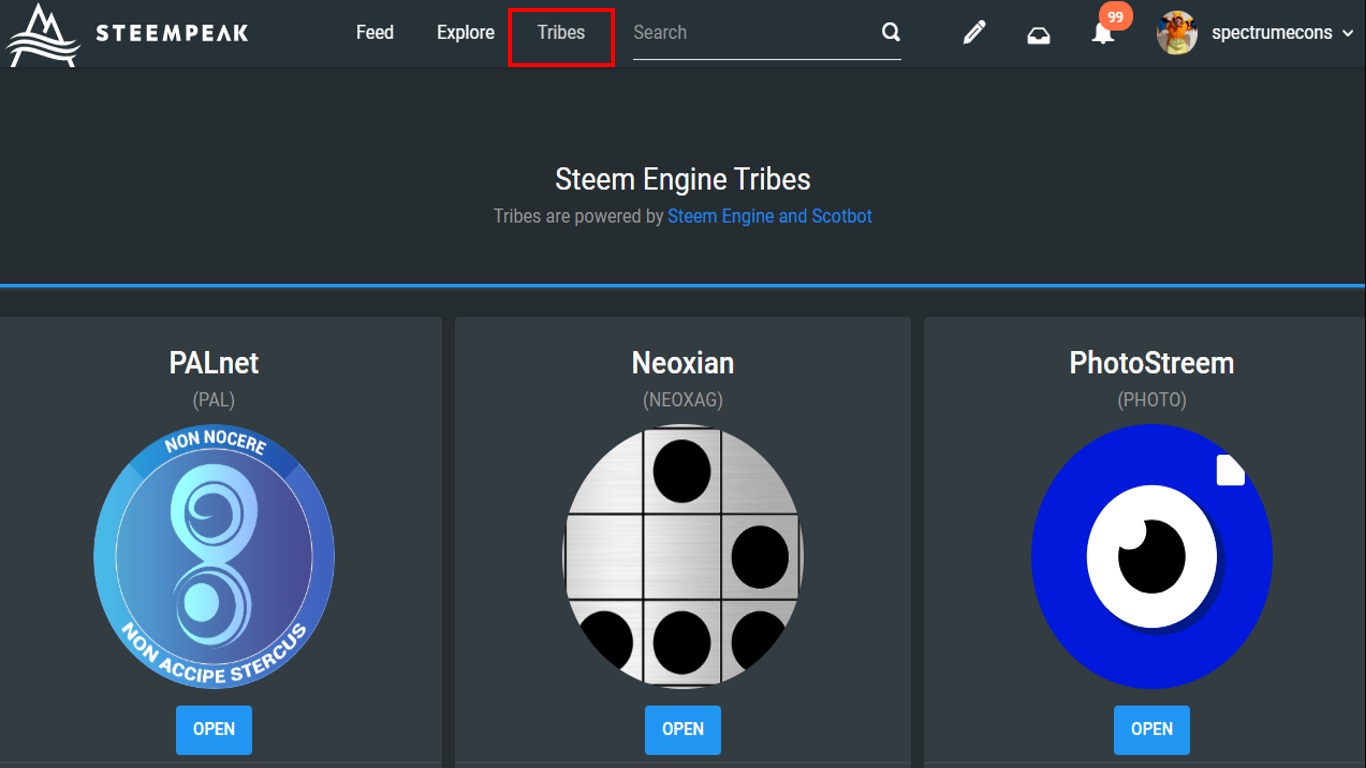Click the Neoxian tribe title
This screenshot has width=1366, height=768.
coord(683,363)
